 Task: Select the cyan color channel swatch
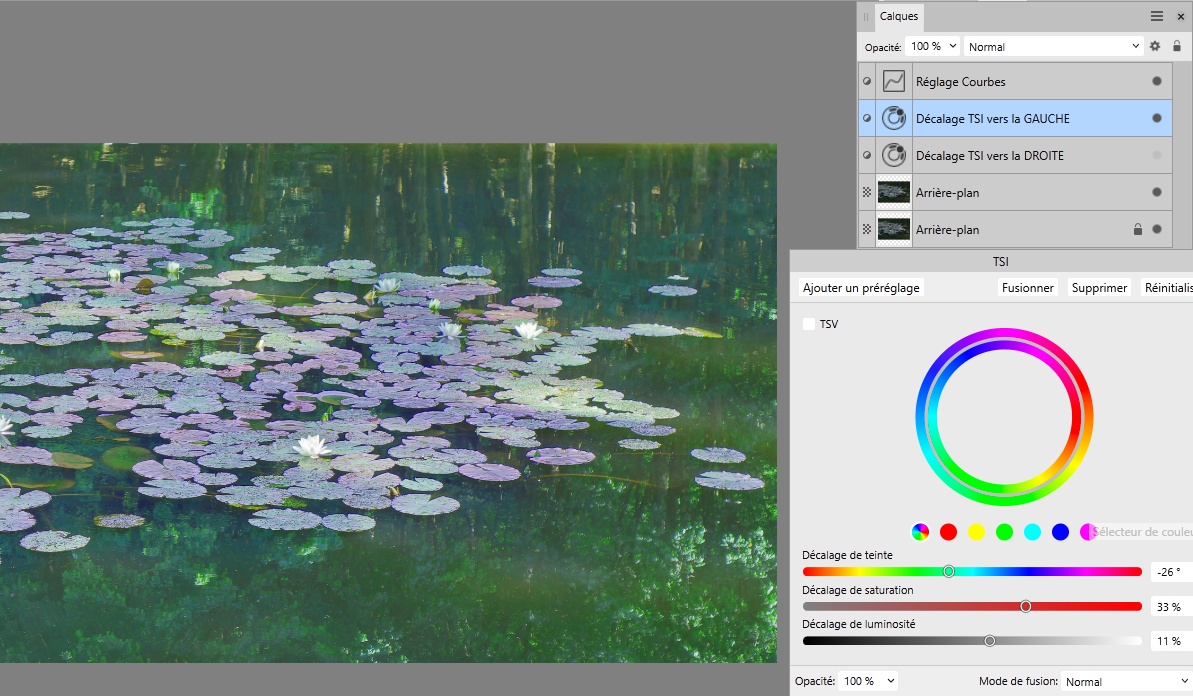tap(1032, 532)
